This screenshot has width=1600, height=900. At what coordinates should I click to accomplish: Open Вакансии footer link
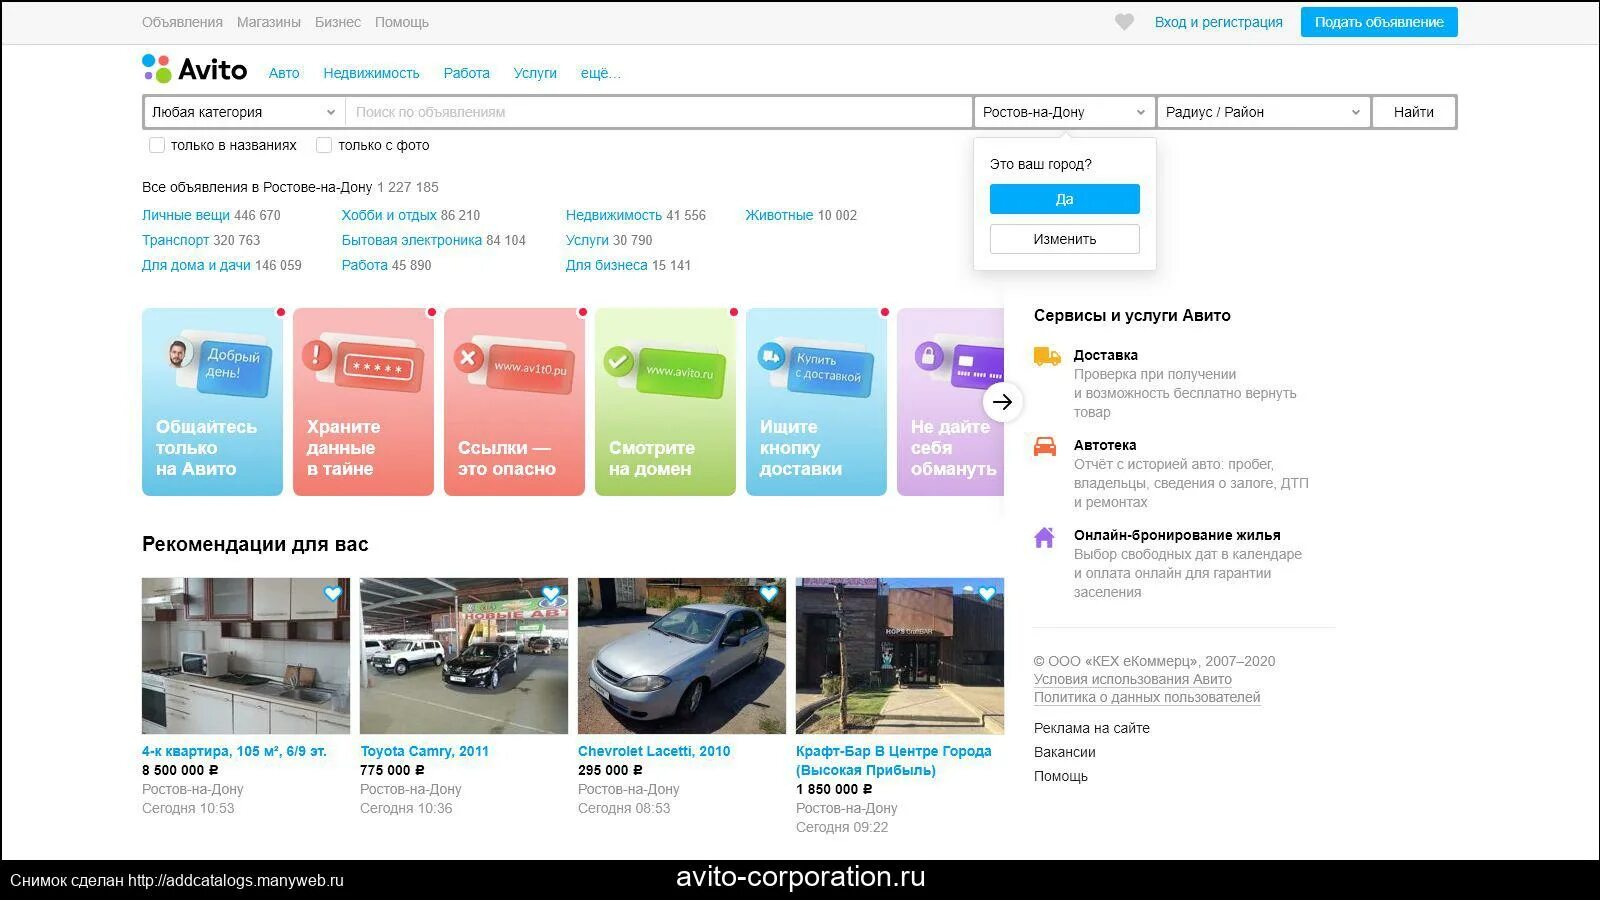pyautogui.click(x=1065, y=752)
